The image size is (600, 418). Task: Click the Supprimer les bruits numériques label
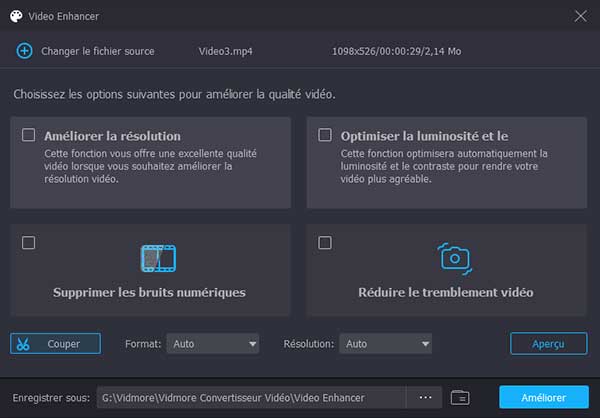149,293
